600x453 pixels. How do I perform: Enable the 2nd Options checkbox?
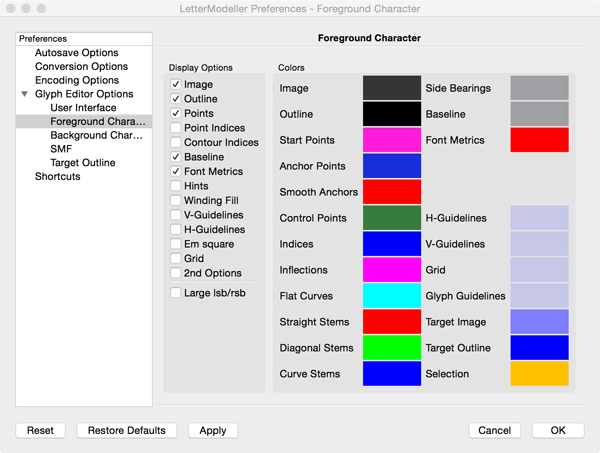pos(176,273)
